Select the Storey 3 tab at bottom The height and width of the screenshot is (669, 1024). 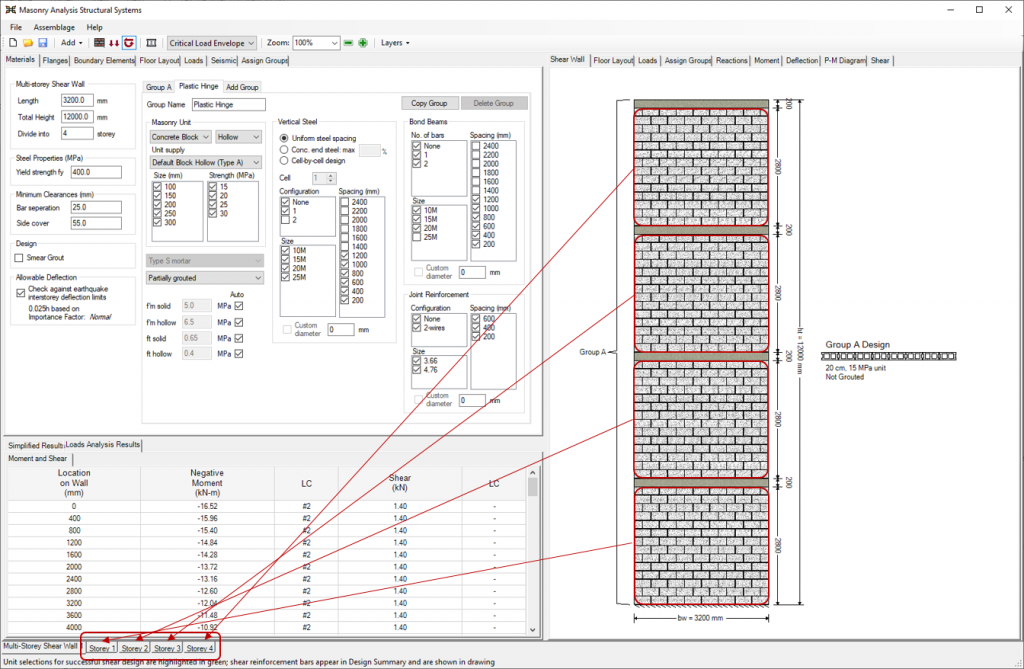[x=168, y=649]
